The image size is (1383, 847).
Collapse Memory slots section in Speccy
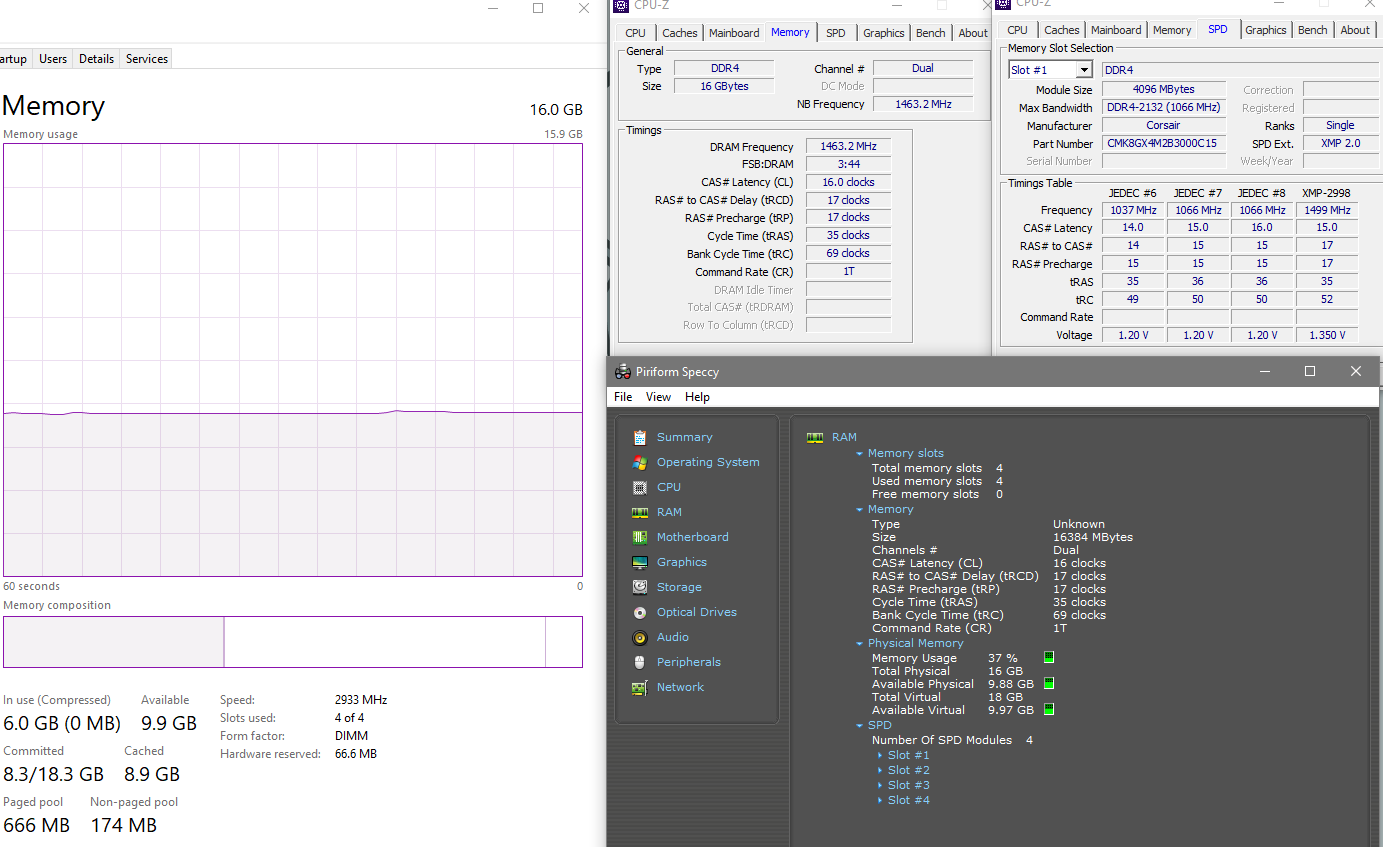point(859,453)
